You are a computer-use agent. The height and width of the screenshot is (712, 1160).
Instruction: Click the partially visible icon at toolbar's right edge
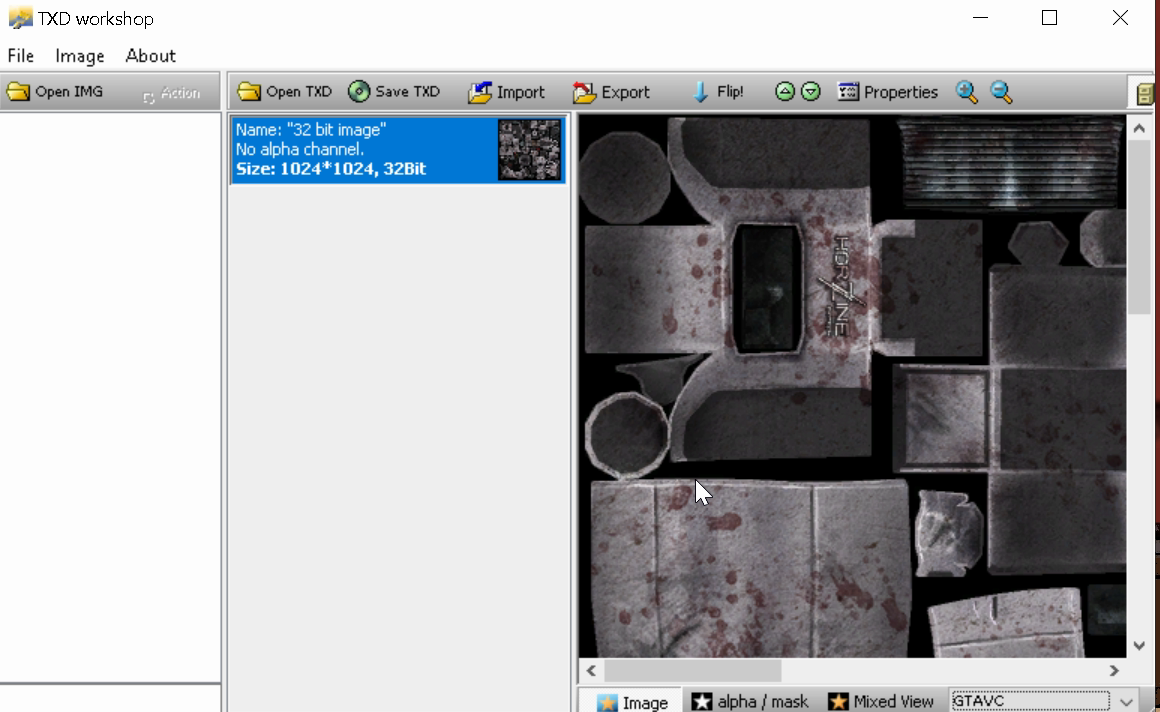[x=1144, y=93]
